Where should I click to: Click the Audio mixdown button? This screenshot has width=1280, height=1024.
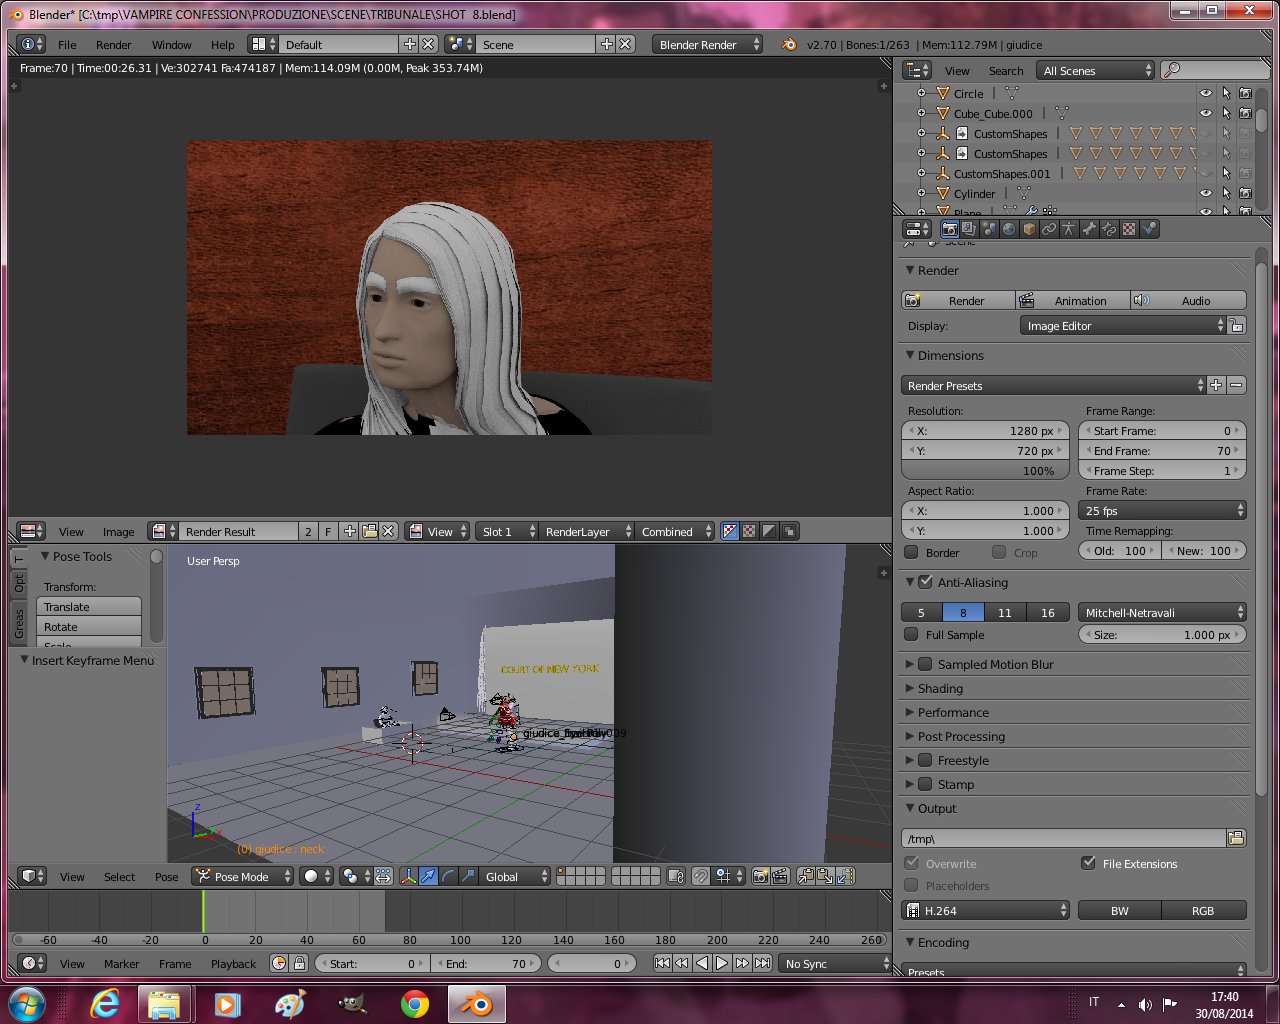pos(1189,300)
